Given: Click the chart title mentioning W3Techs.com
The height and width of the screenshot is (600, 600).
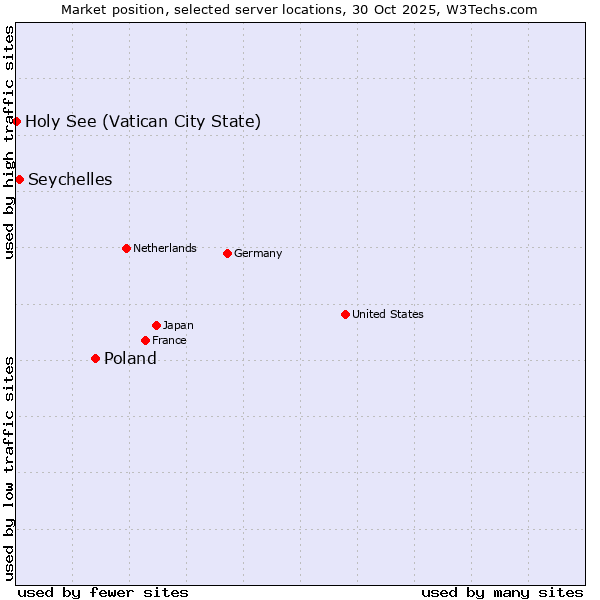Looking at the screenshot, I should pos(299,10).
